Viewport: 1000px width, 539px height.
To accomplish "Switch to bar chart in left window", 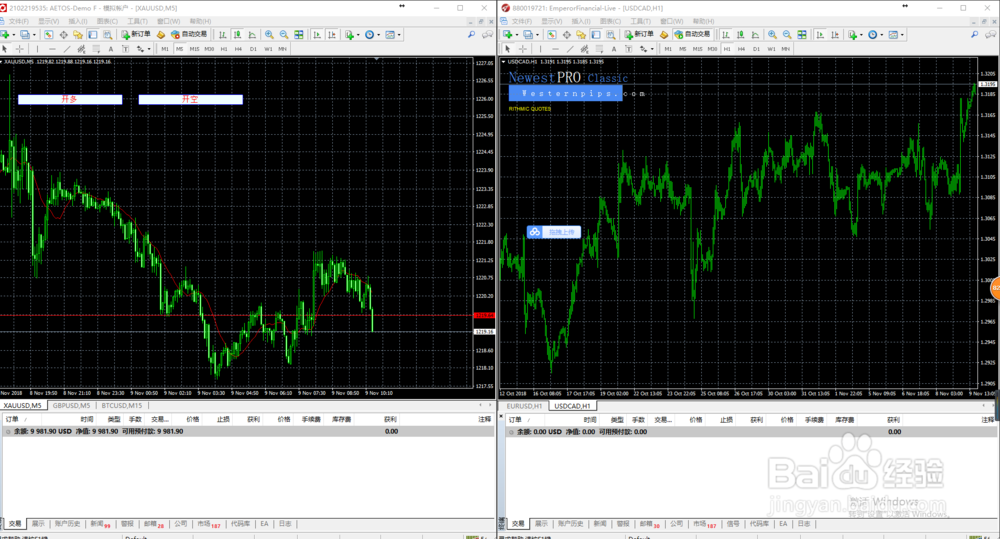I will [223, 34].
